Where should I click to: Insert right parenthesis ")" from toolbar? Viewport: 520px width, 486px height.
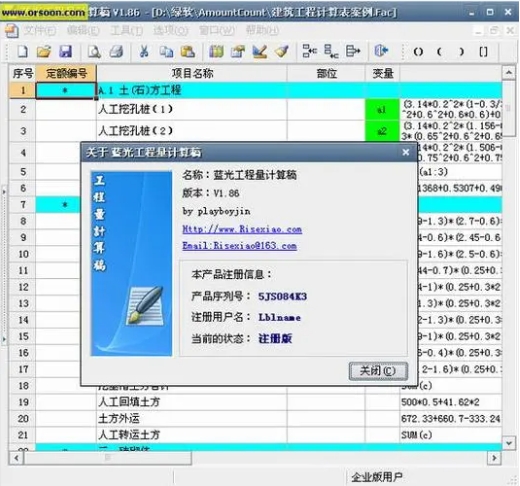point(462,52)
